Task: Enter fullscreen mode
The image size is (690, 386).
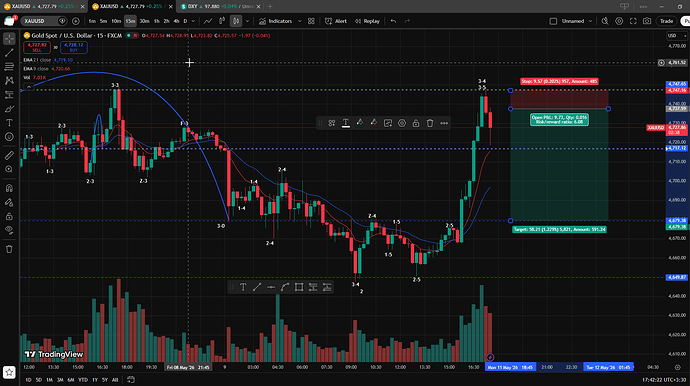Action: coord(633,21)
